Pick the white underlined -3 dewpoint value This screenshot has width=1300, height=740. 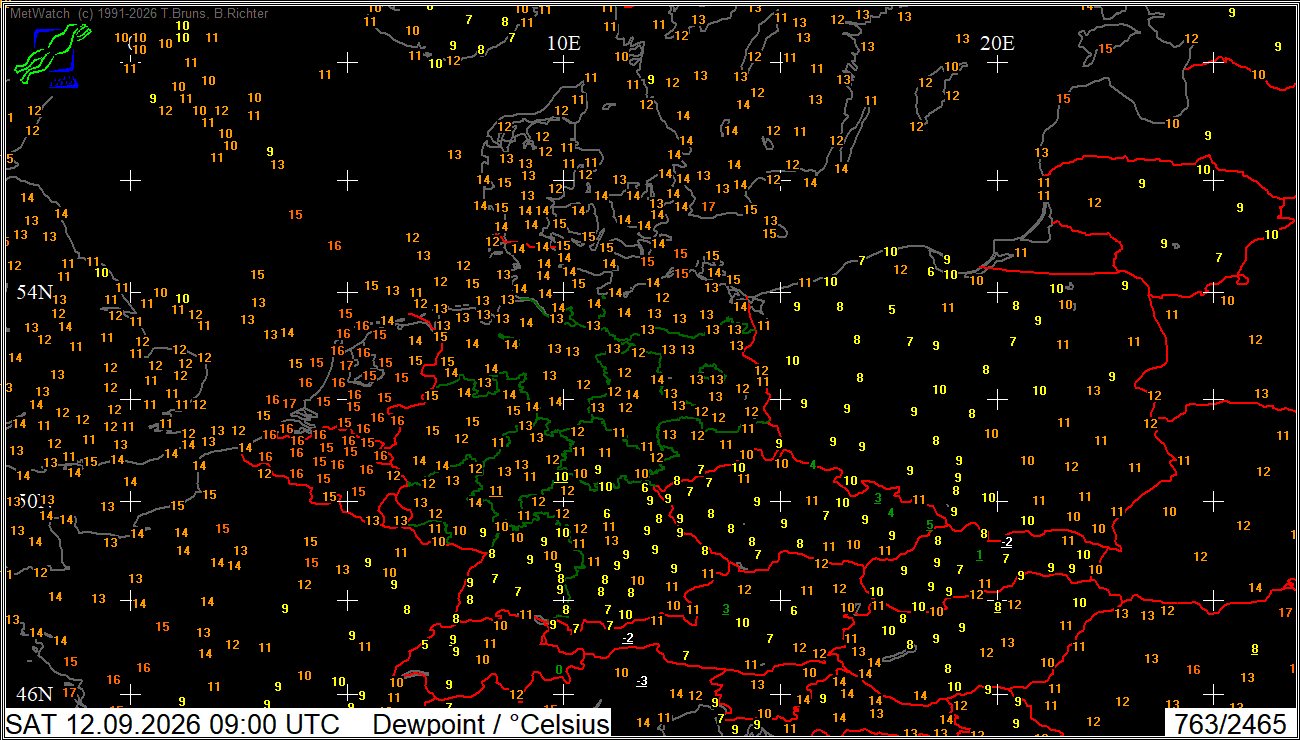tap(642, 681)
